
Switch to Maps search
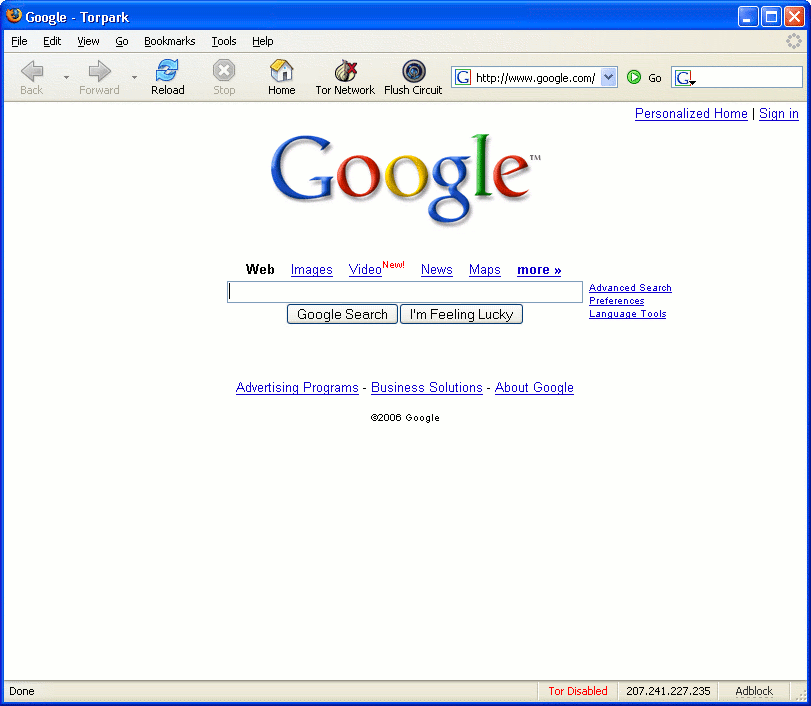485,269
